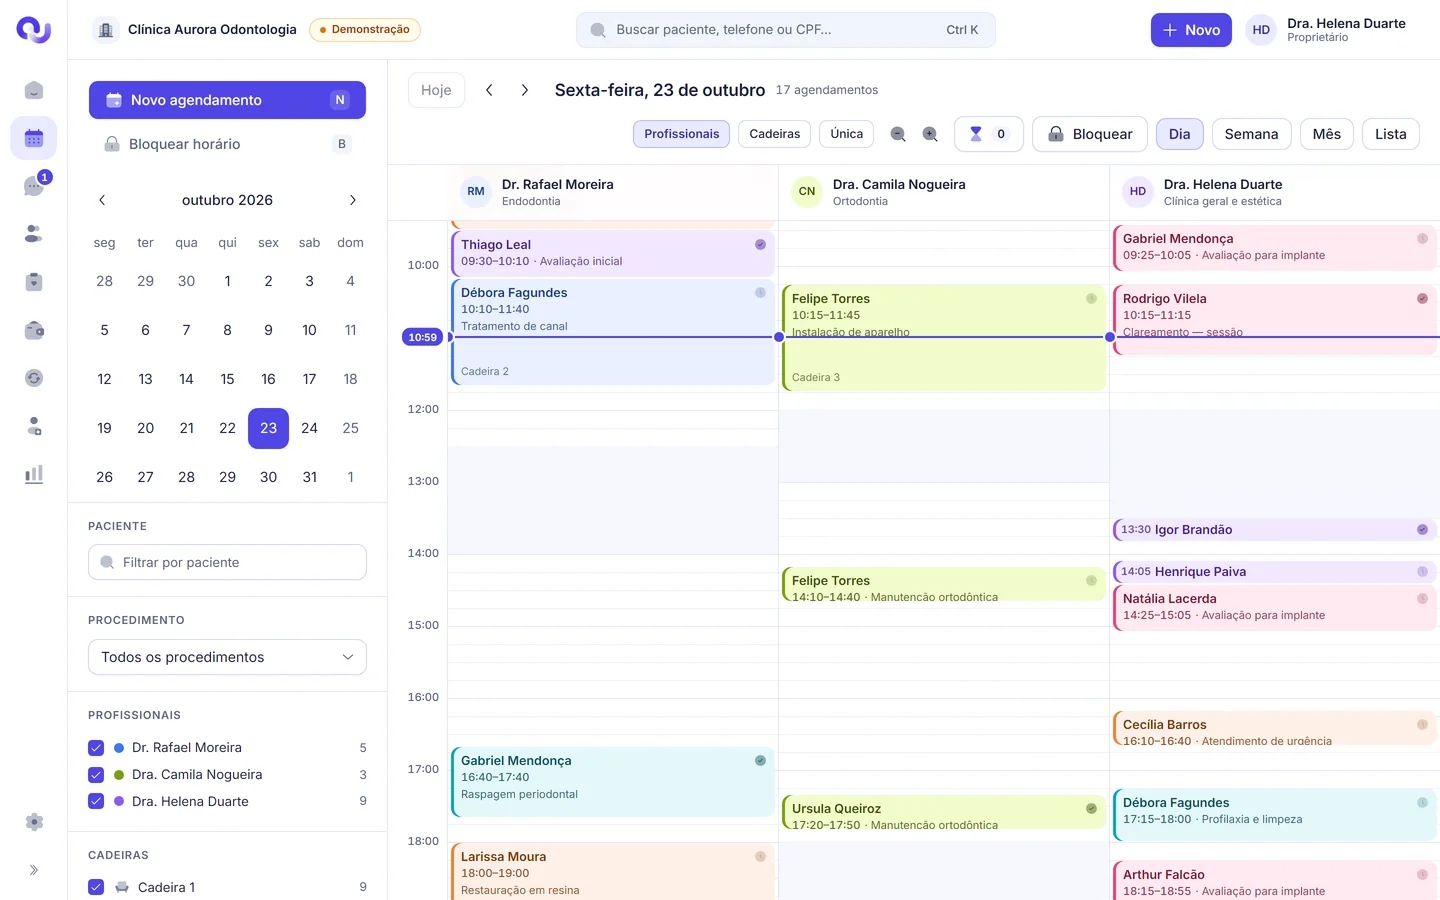Click the zoom out magnifier icon
Image resolution: width=1440 pixels, height=900 pixels.
(898, 134)
